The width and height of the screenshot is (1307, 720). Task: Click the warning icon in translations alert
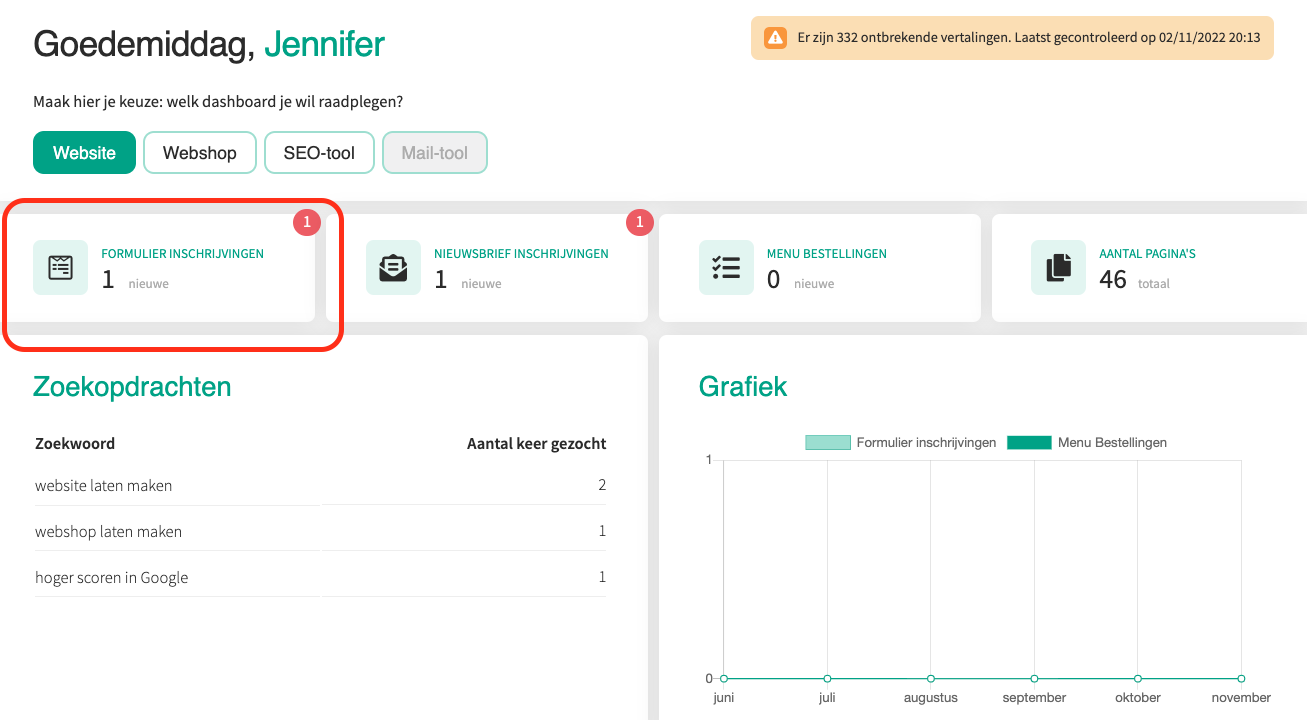tap(775, 38)
